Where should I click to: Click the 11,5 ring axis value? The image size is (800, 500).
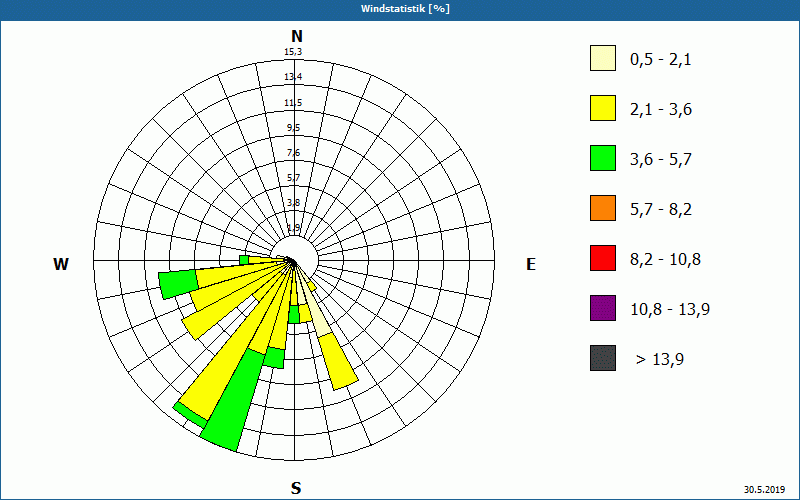tap(293, 103)
